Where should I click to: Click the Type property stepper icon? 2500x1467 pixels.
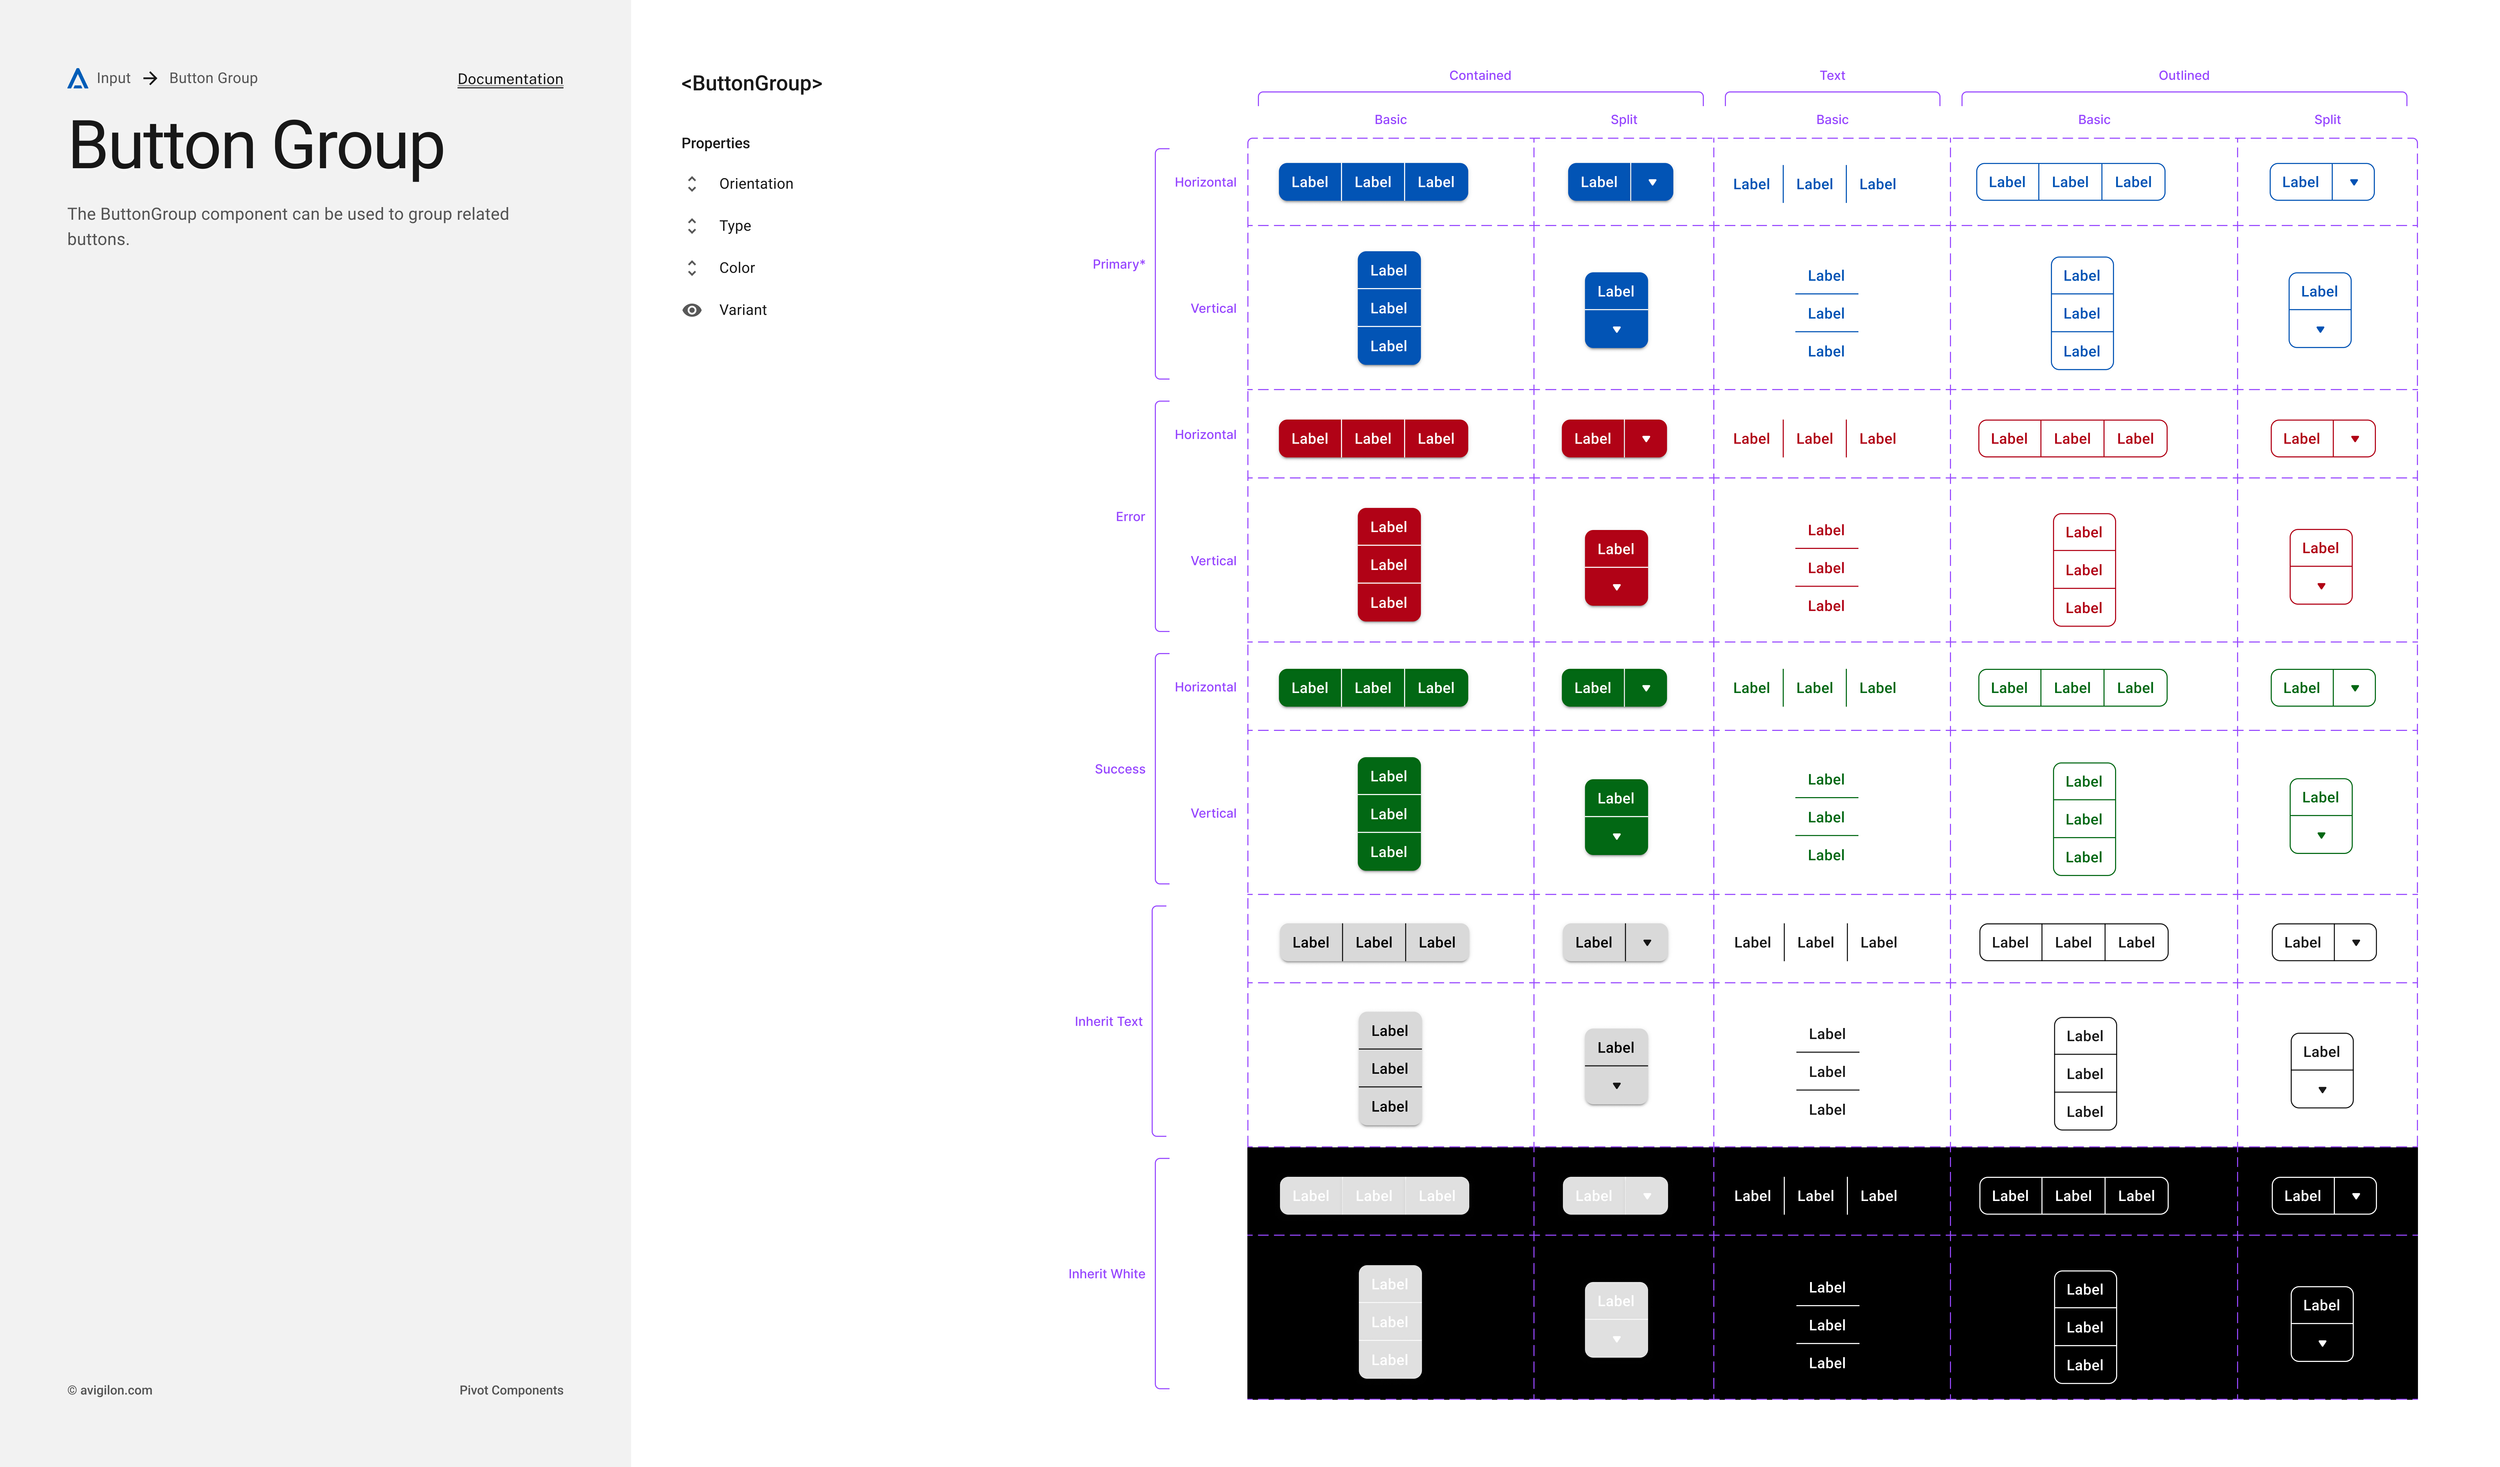tap(692, 226)
